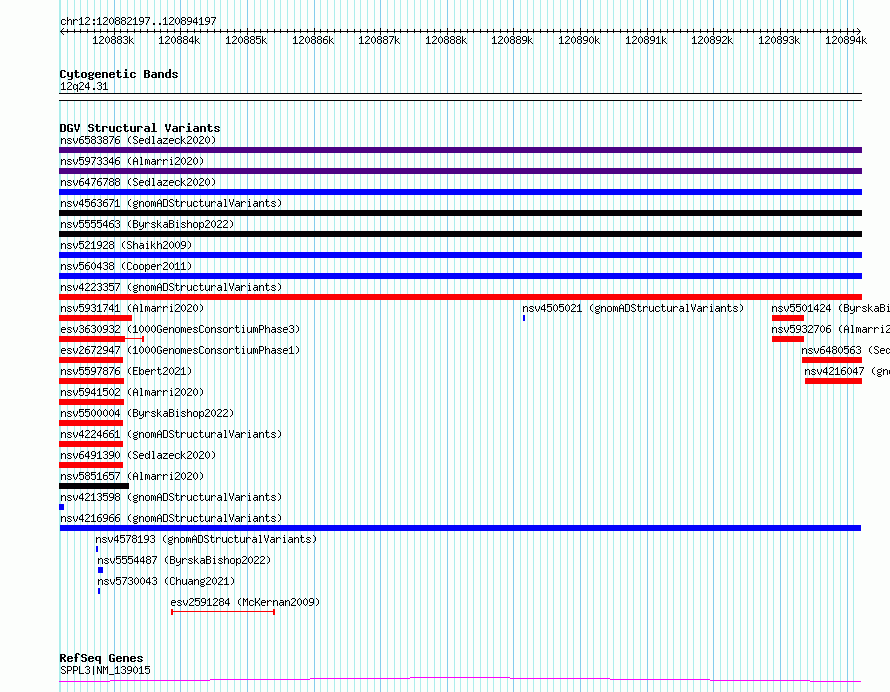Click the red bar under nsv4216047

pyautogui.click(x=833, y=381)
